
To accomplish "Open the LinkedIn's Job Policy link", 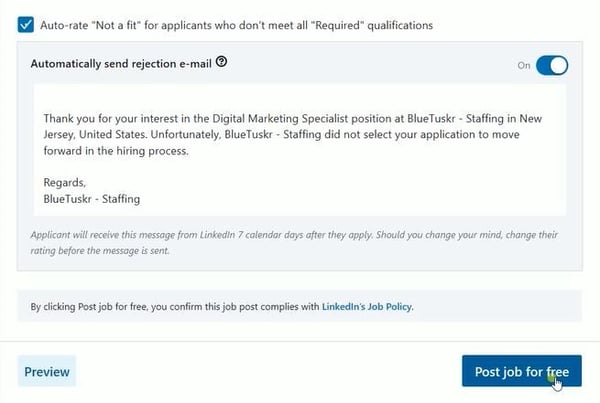I will (x=367, y=307).
